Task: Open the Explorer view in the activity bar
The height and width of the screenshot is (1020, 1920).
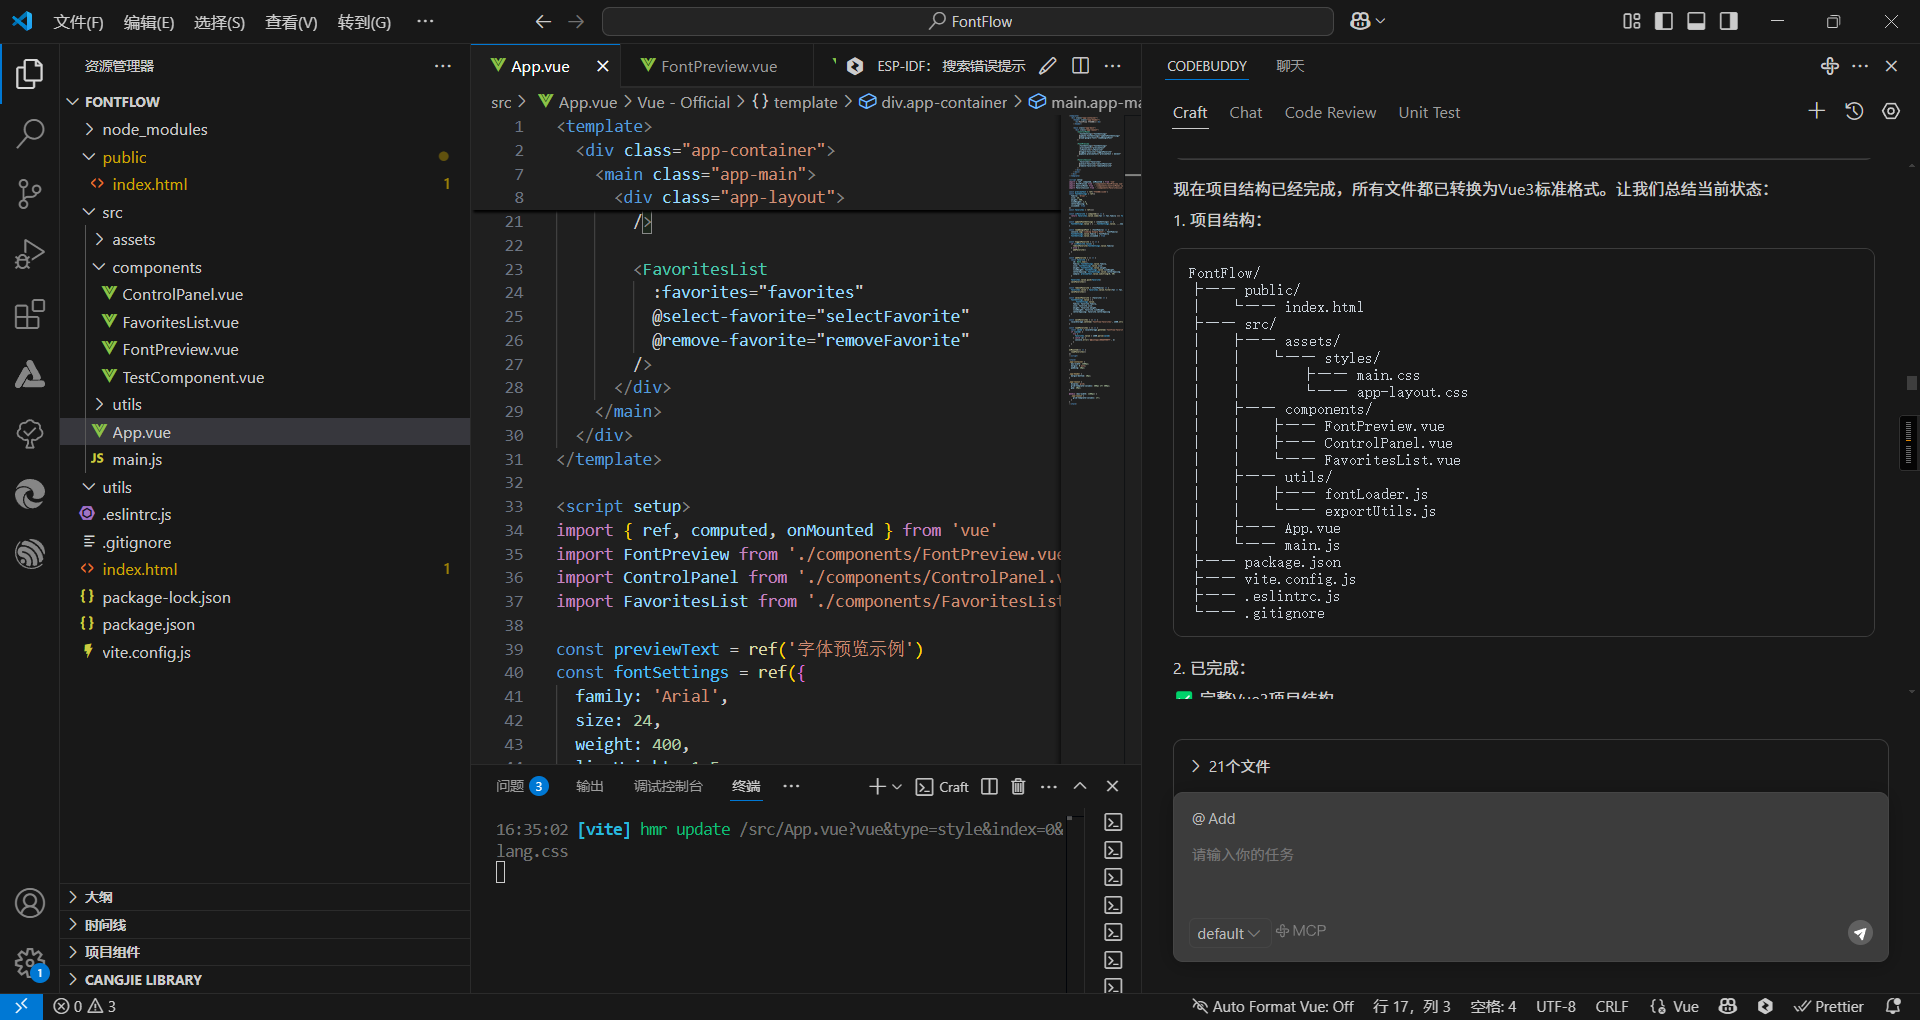Action: pyautogui.click(x=30, y=74)
